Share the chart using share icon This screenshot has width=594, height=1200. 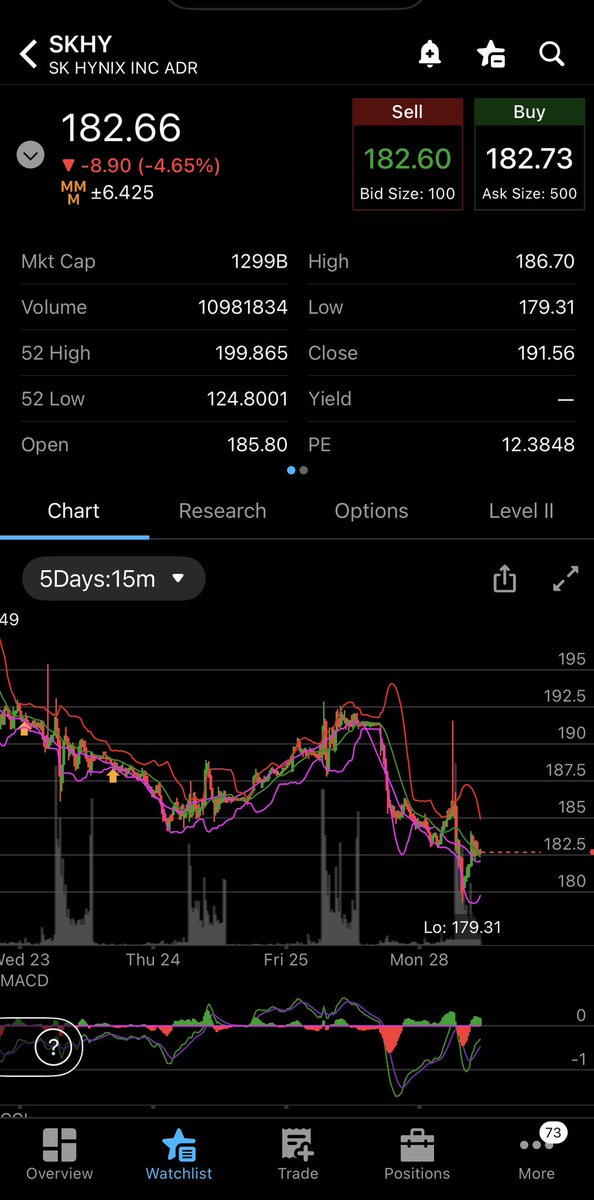coord(505,578)
